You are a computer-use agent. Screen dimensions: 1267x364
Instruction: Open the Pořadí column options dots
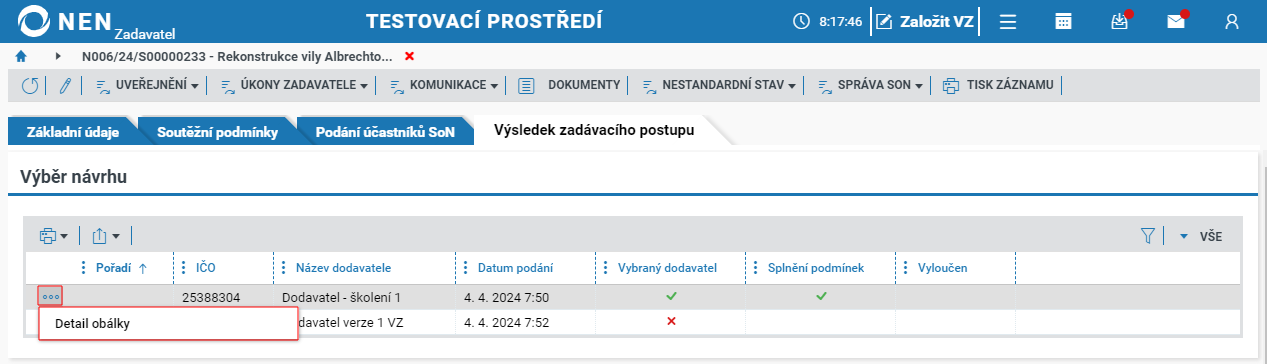[x=84, y=268]
